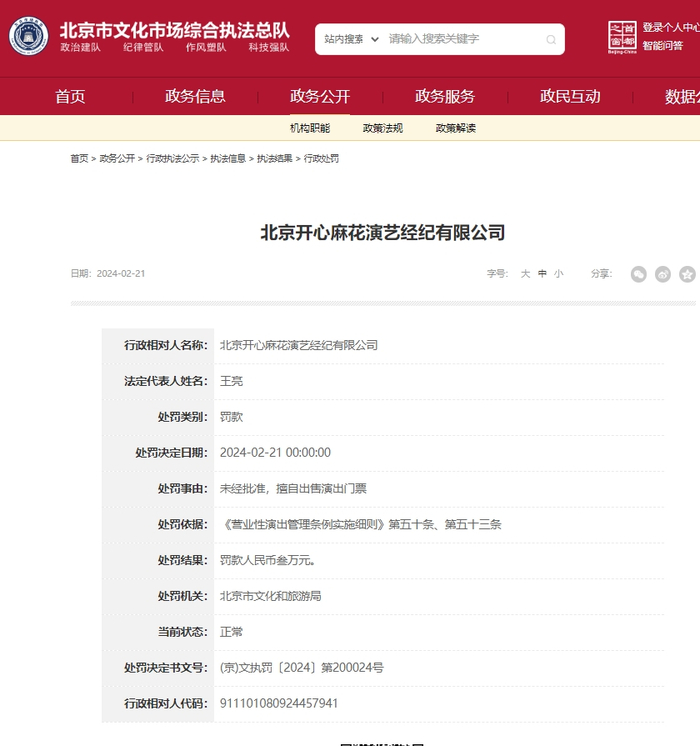Screen dimensions: 700x746
Task: Click the 行政相对人代码 row label
Action: tap(166, 703)
